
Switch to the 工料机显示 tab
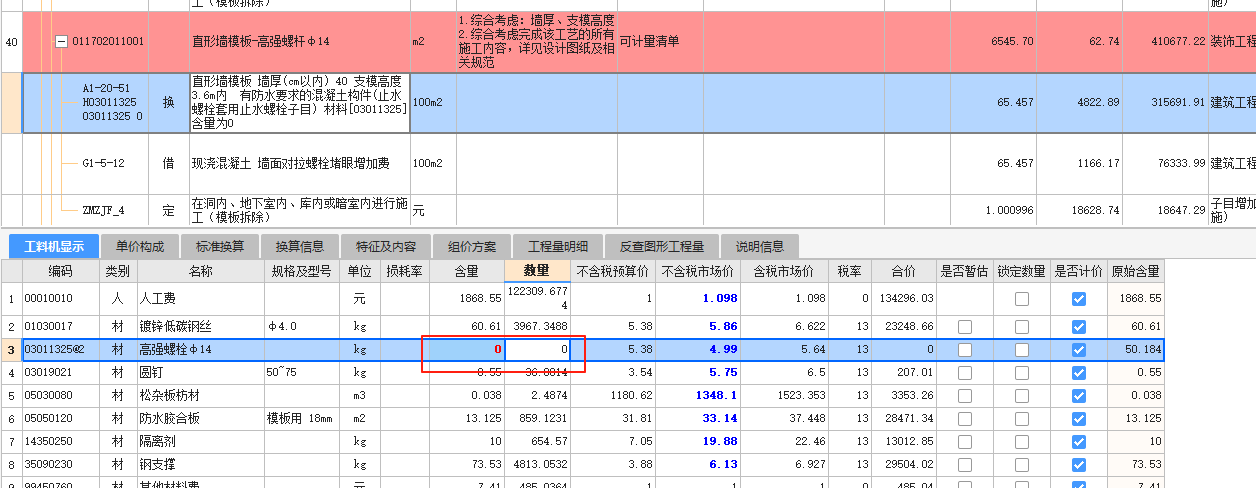[54, 247]
